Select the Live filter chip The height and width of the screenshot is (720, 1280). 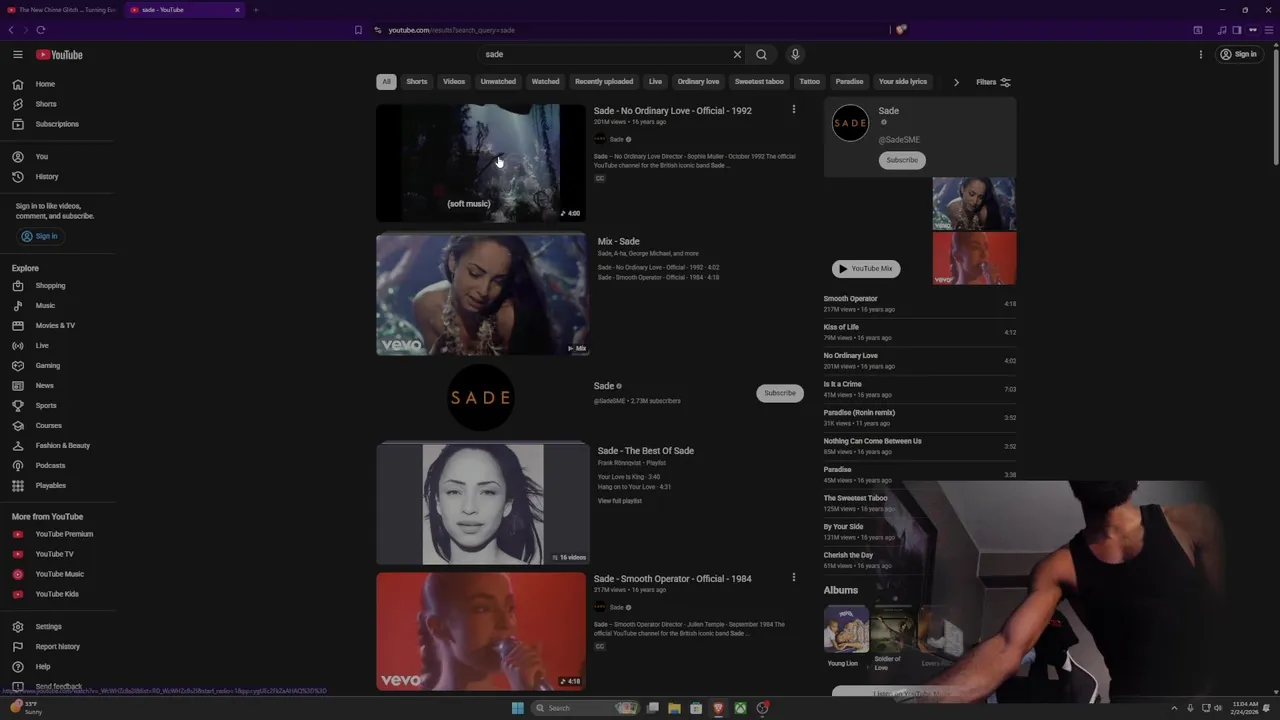pos(655,82)
